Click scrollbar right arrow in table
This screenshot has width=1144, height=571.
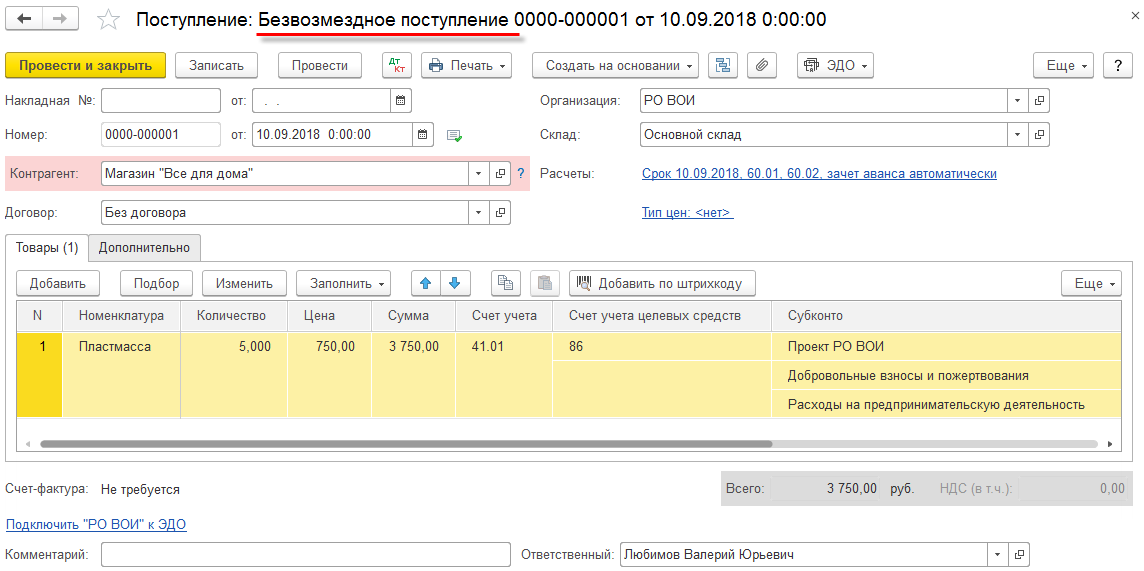click(1110, 443)
